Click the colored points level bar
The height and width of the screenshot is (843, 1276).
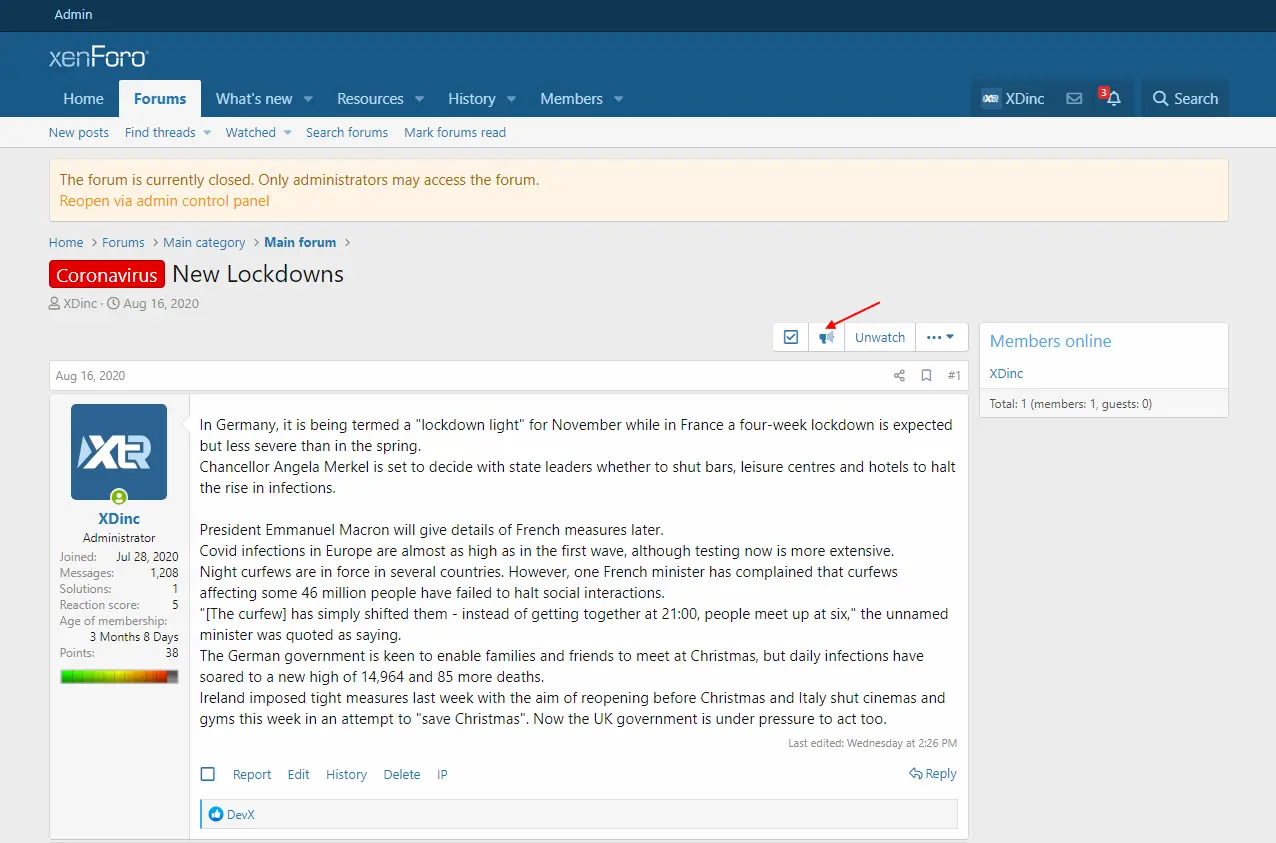pyautogui.click(x=119, y=677)
